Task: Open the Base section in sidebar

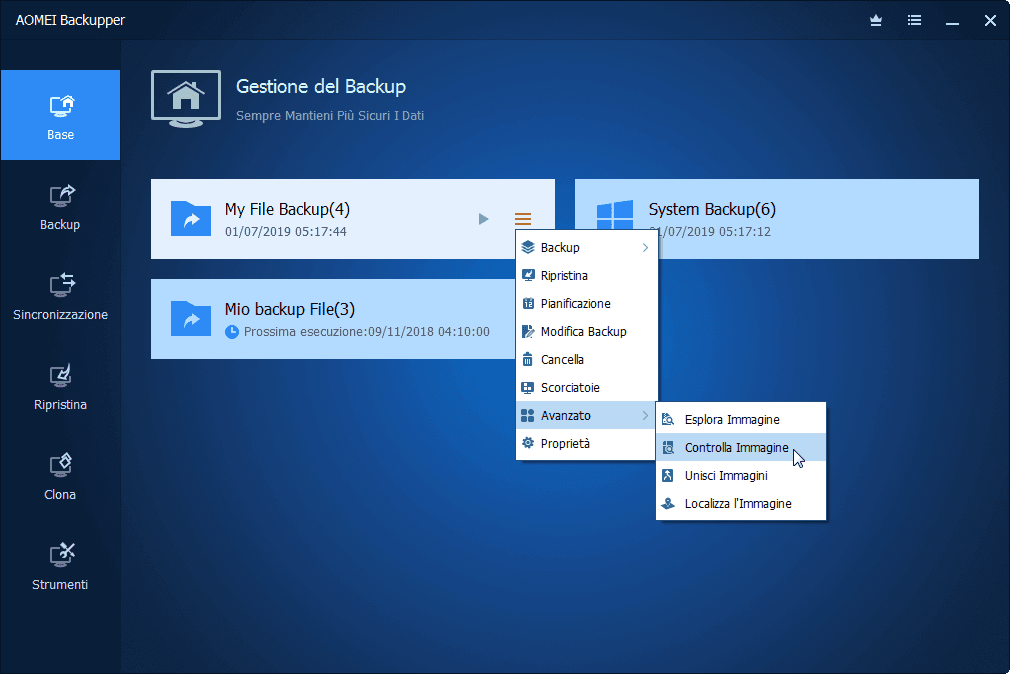Action: pos(60,115)
